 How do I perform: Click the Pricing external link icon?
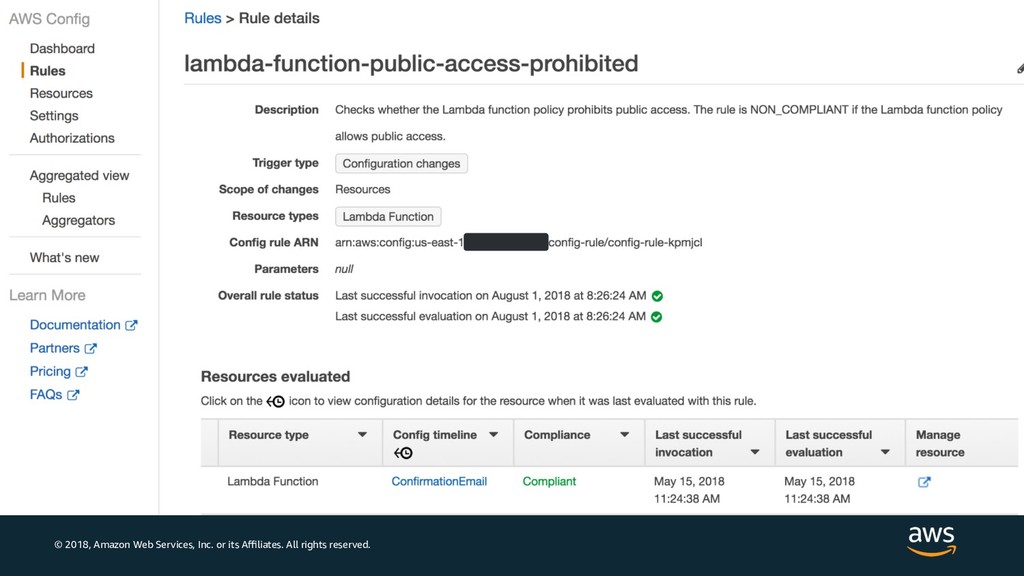(x=82, y=371)
